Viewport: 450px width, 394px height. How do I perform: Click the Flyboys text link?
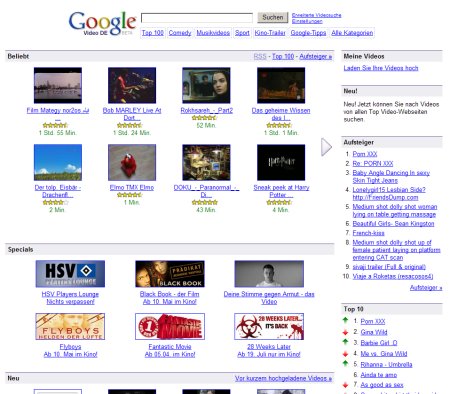point(70,347)
